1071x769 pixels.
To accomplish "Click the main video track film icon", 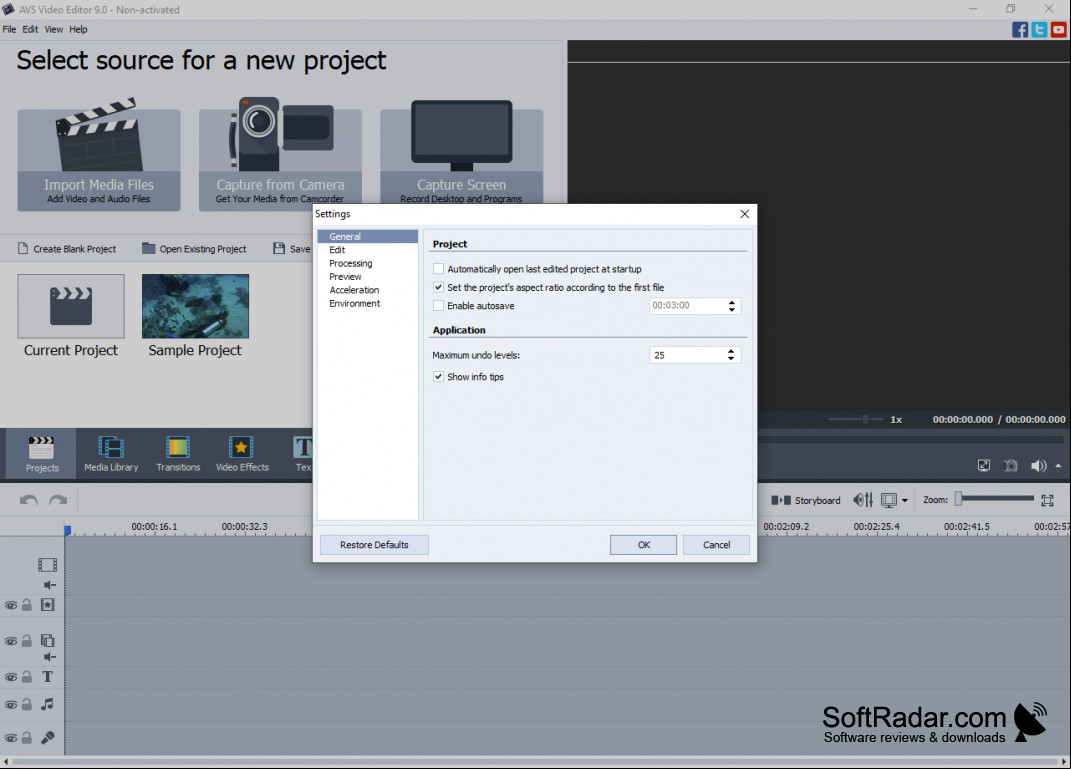I will pos(47,565).
